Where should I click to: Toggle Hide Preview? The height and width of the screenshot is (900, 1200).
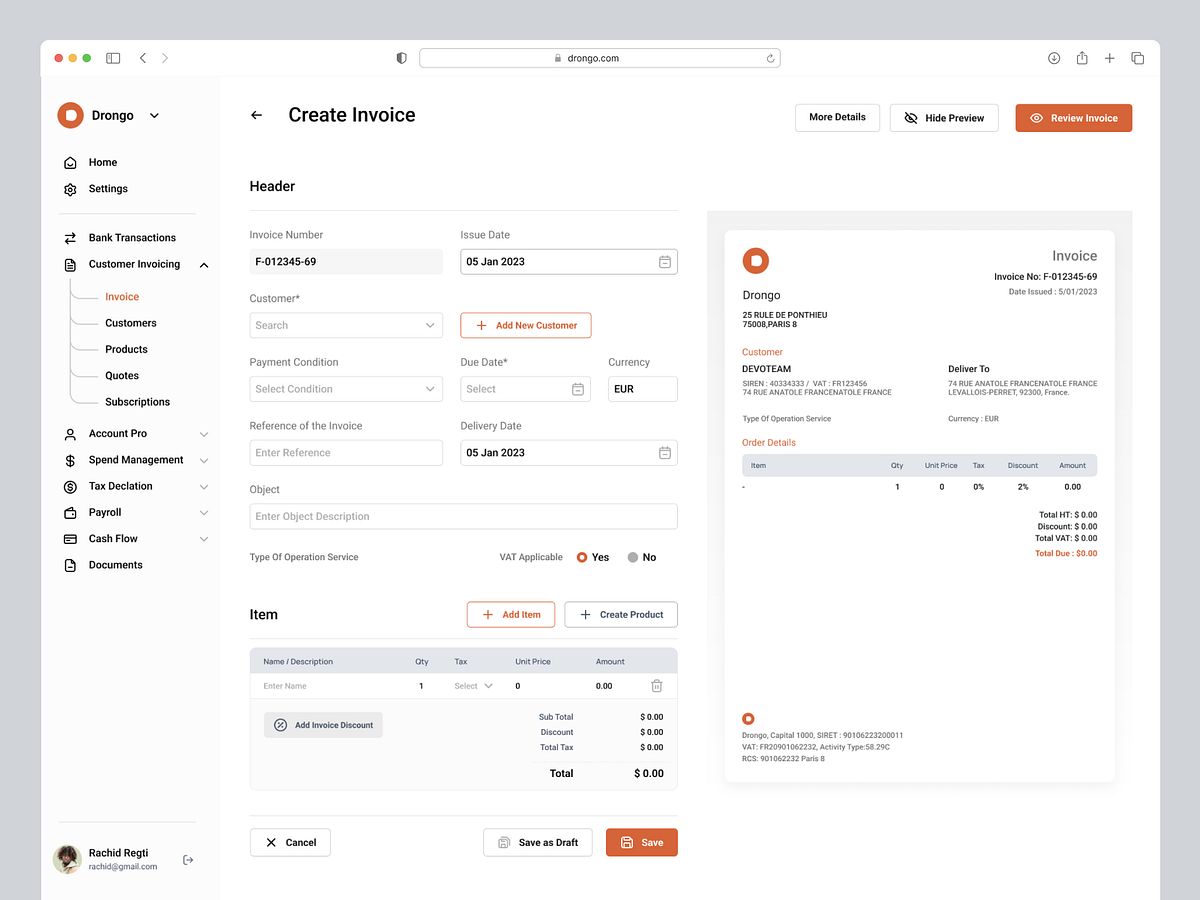943,118
